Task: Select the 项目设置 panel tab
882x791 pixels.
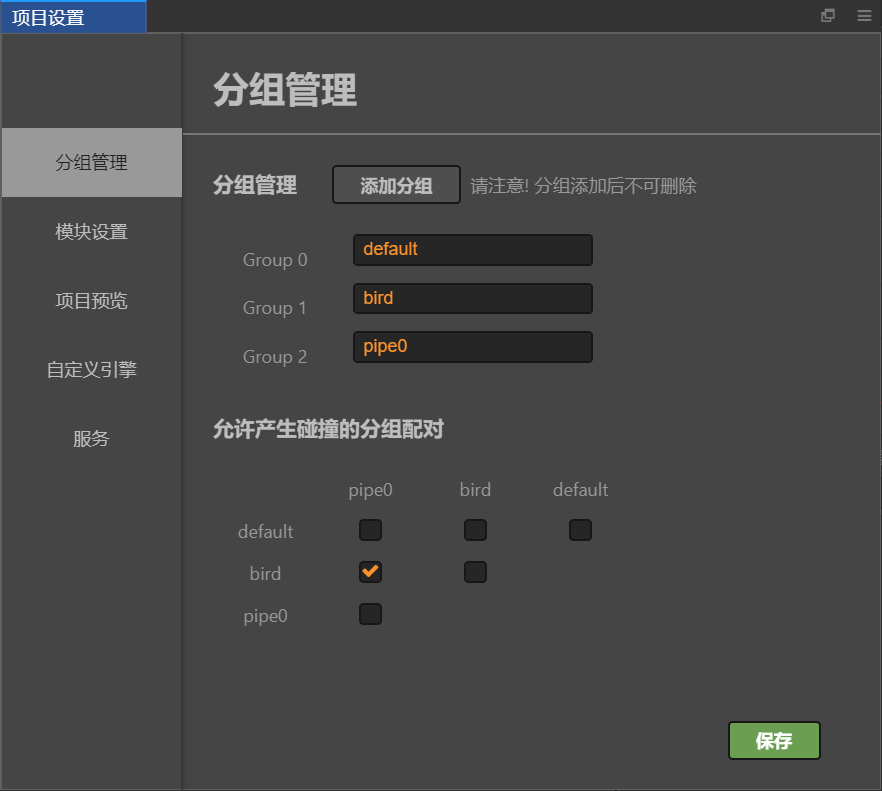Action: pyautogui.click(x=73, y=17)
